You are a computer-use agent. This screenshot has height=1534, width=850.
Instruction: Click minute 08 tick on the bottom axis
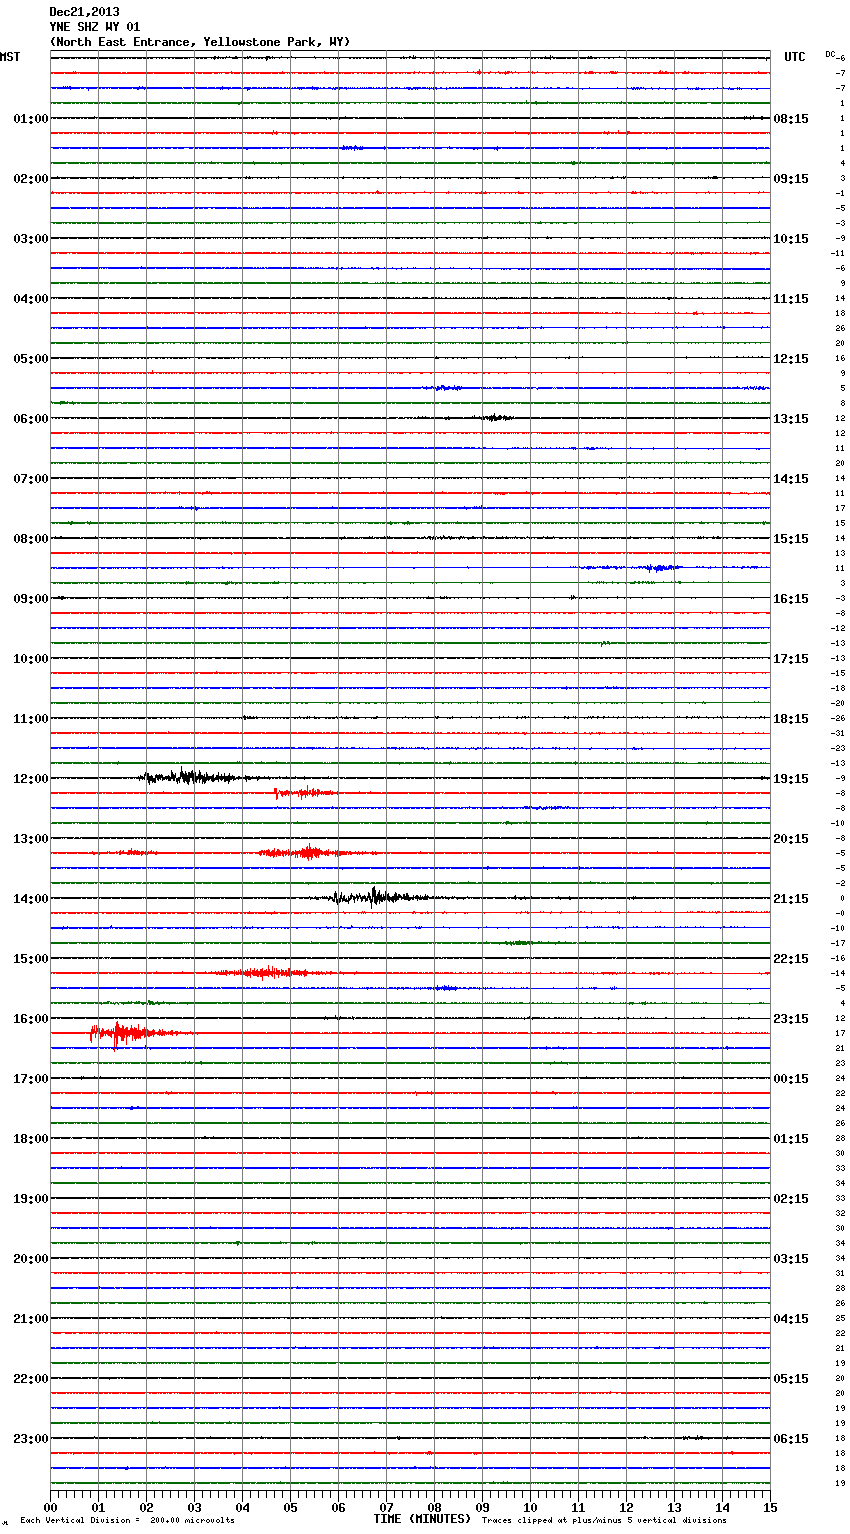point(434,1507)
